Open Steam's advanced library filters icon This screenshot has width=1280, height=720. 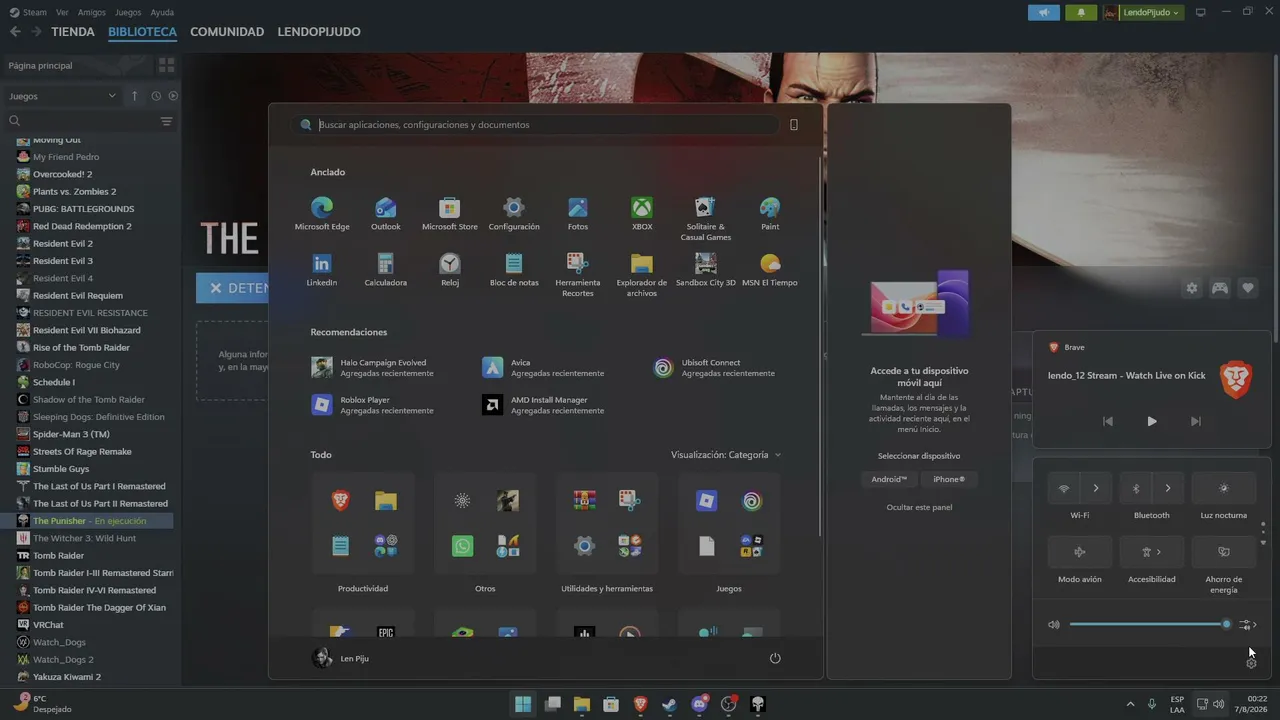tap(166, 121)
